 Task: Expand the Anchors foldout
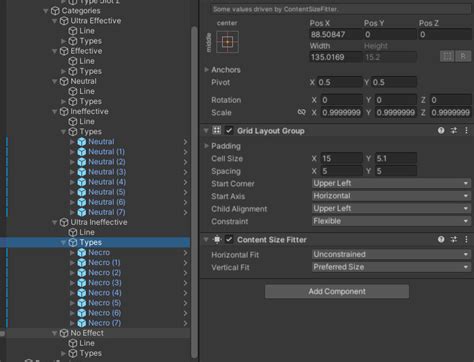pyautogui.click(x=206, y=70)
